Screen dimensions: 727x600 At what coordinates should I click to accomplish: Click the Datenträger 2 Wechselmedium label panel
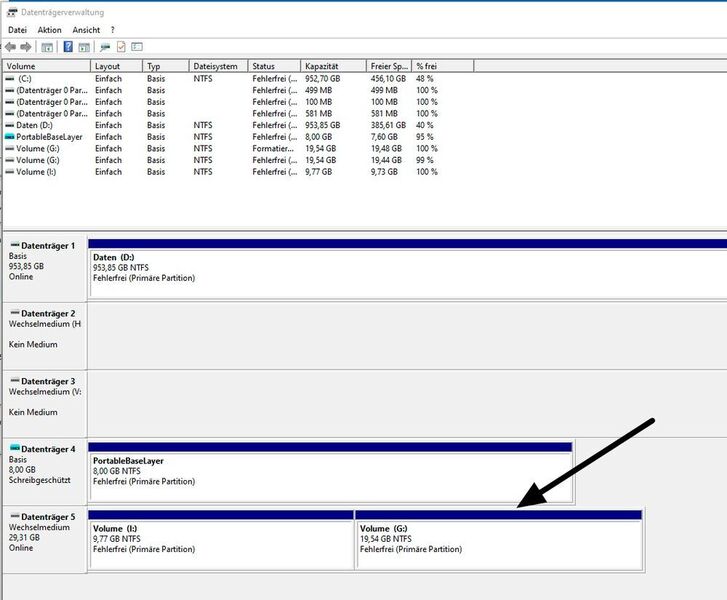click(45, 336)
